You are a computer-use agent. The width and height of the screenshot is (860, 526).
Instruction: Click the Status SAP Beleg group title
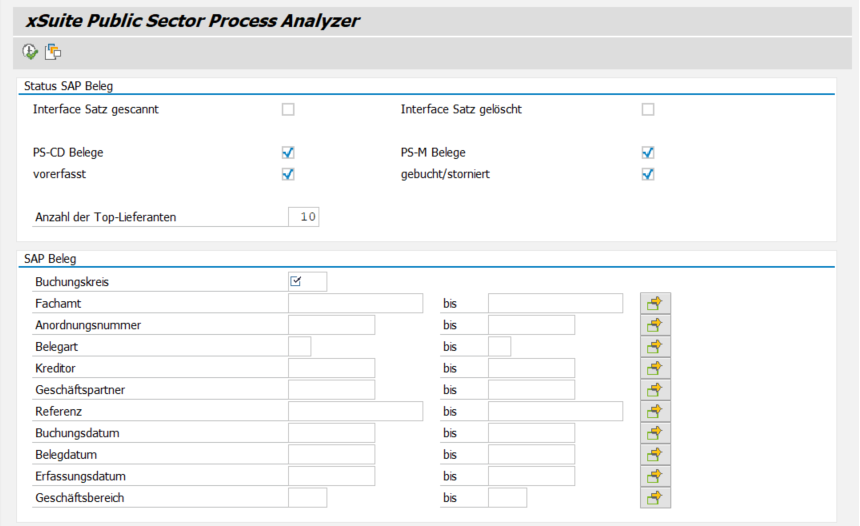(x=69, y=86)
